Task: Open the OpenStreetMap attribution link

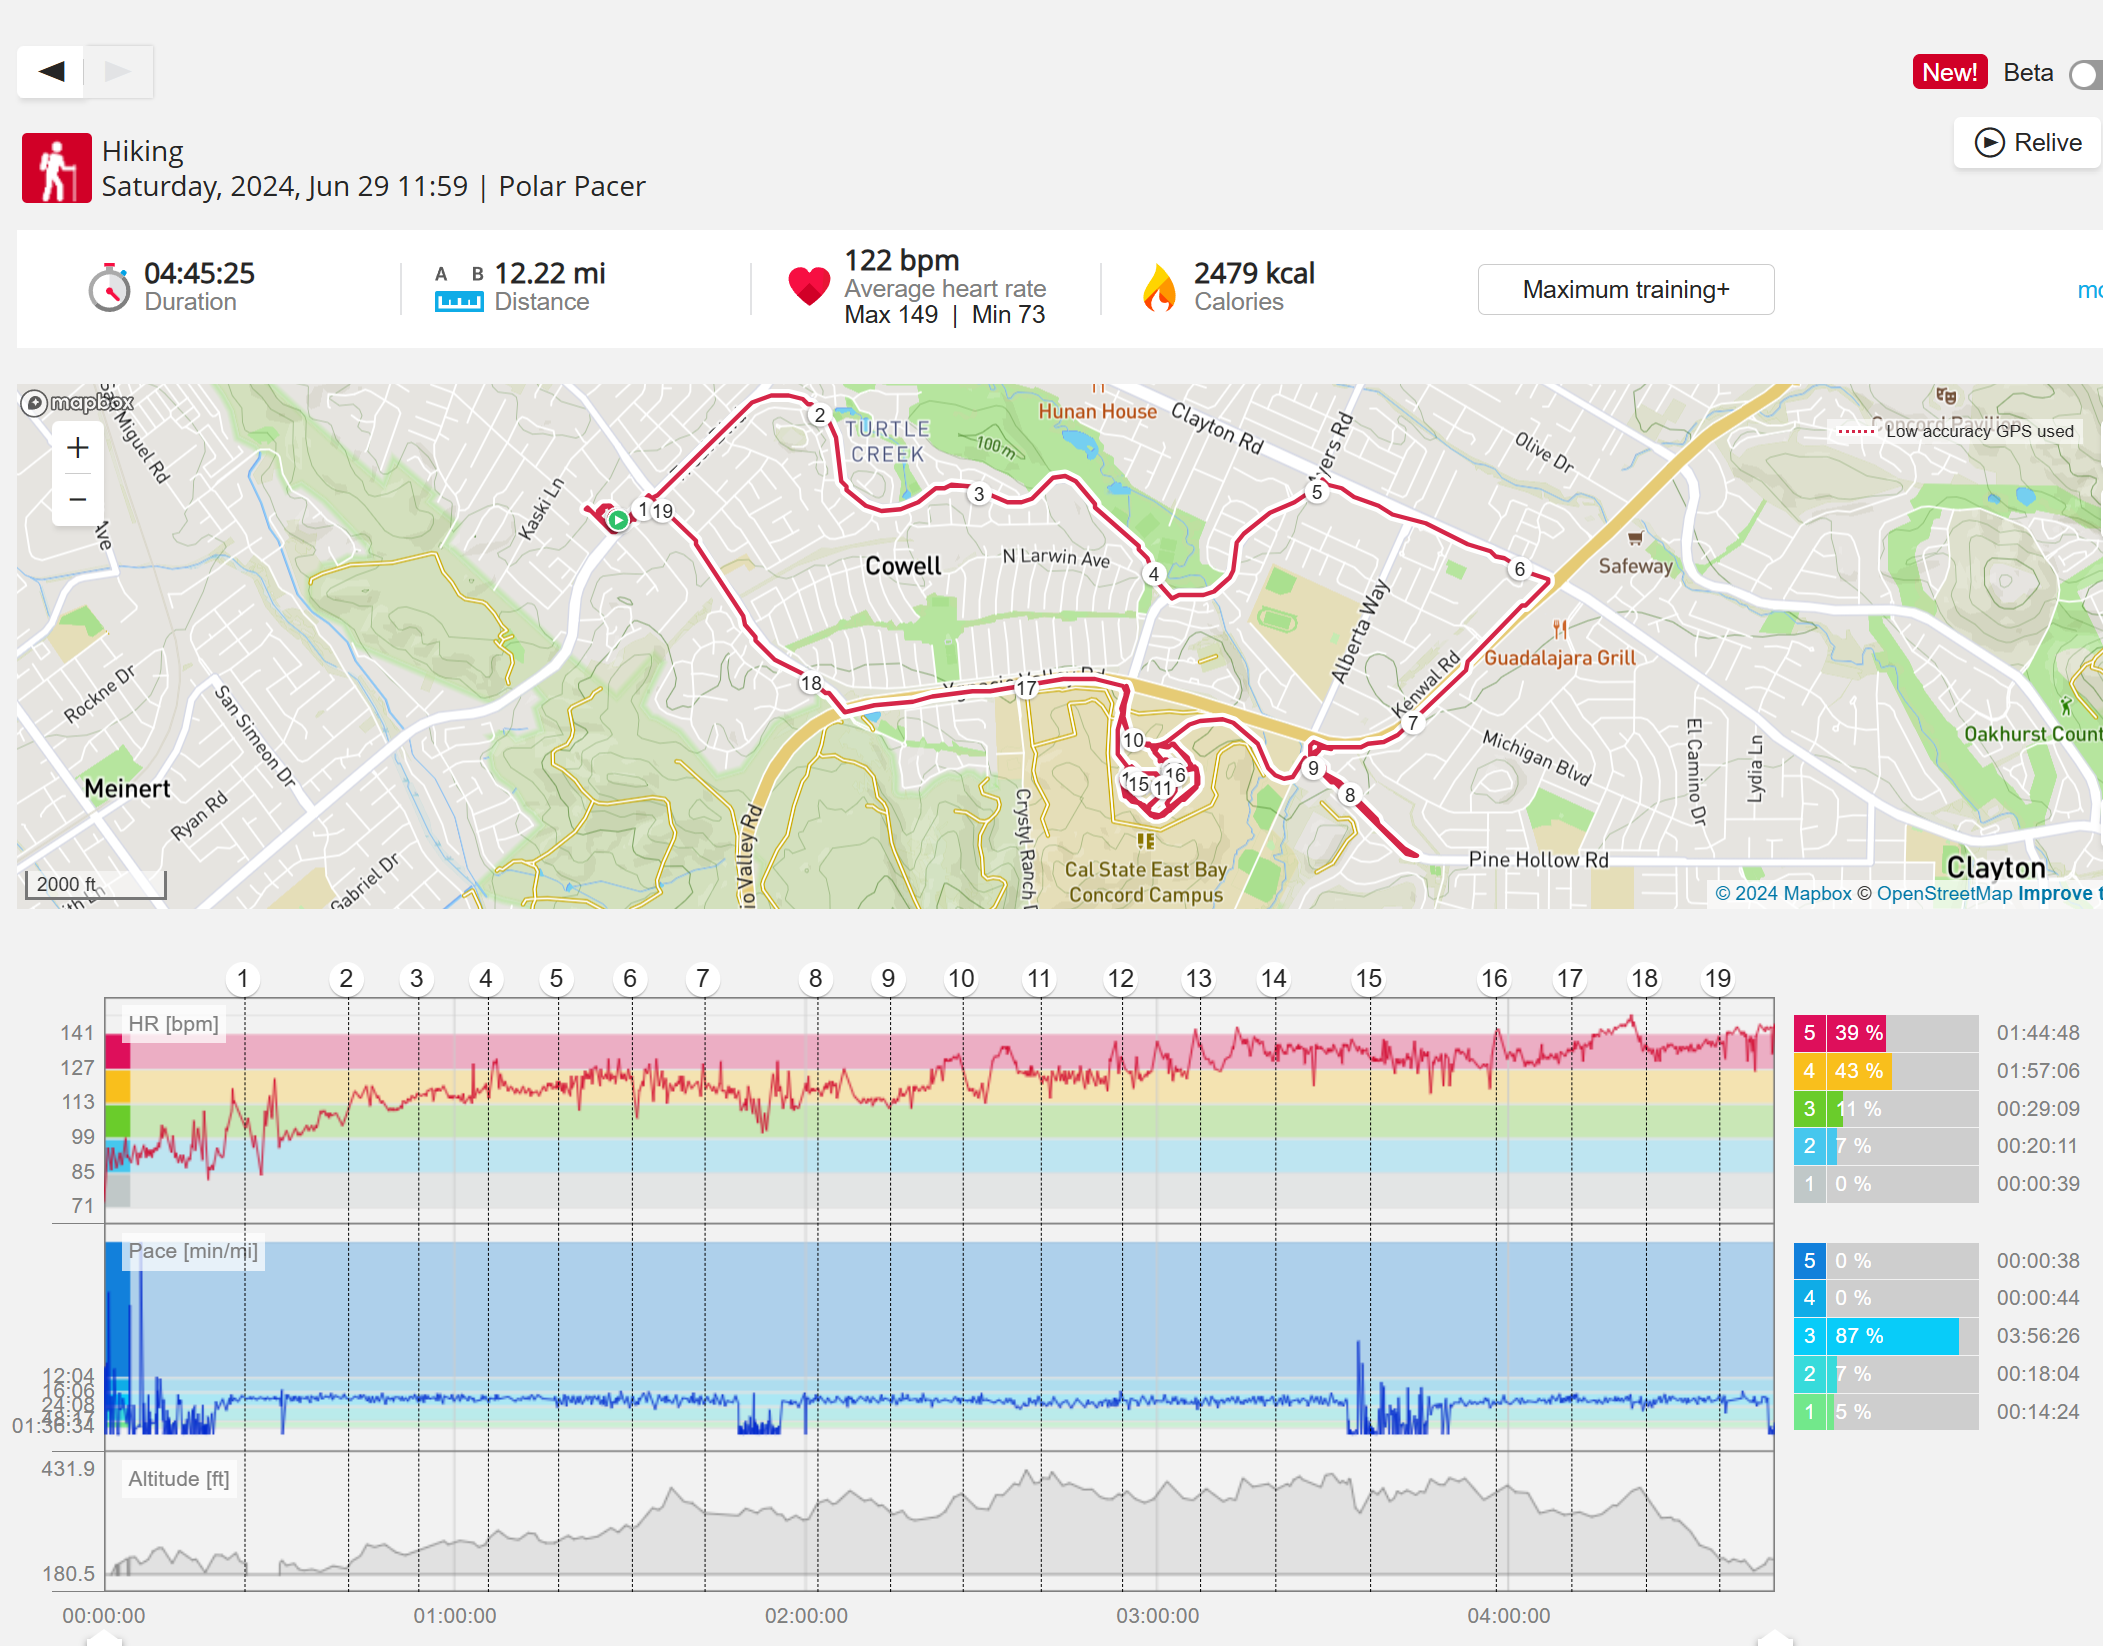Action: click(x=1943, y=894)
